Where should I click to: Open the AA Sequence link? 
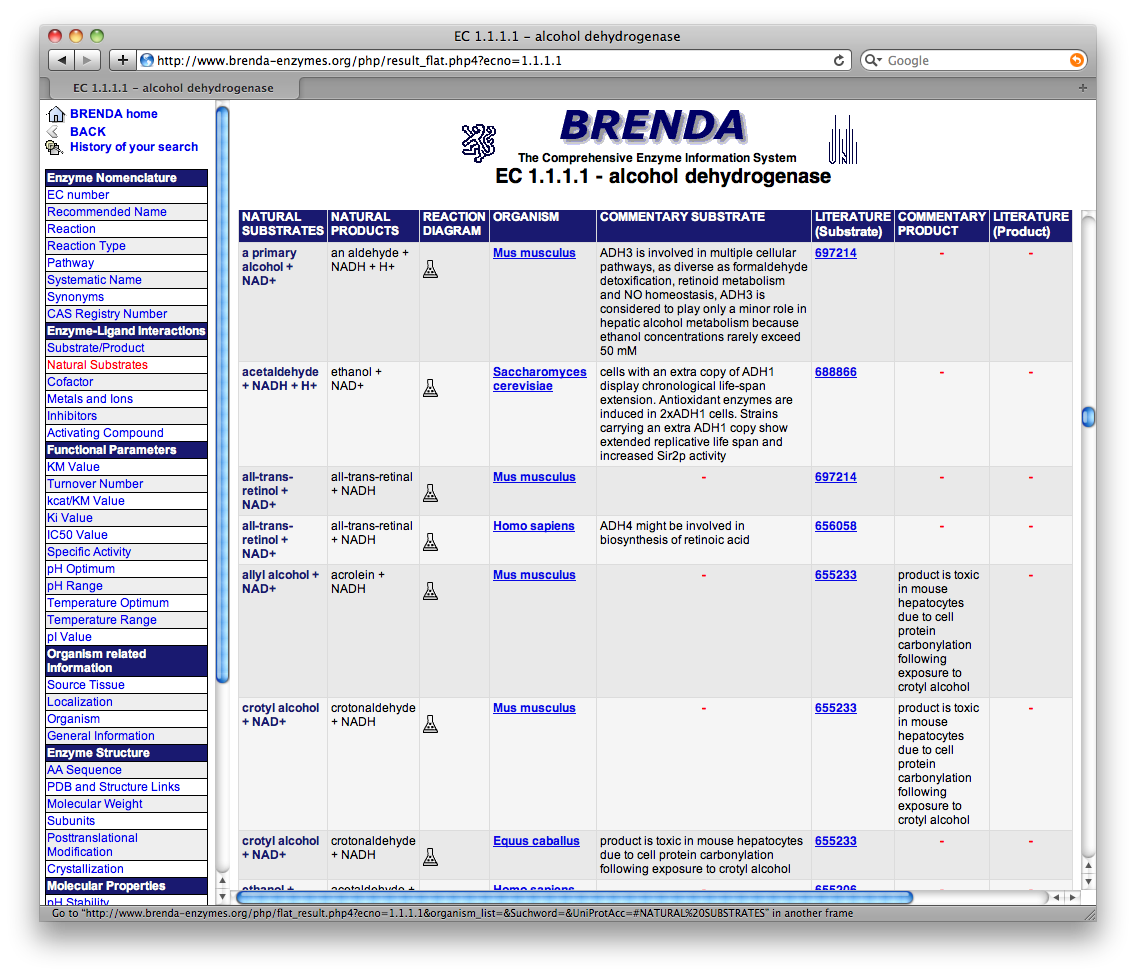pyautogui.click(x=84, y=769)
